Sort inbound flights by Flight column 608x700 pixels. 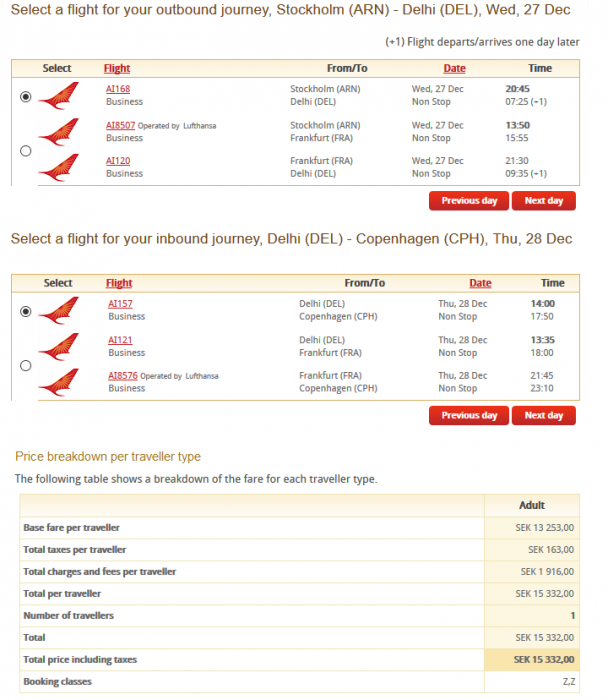pos(119,283)
